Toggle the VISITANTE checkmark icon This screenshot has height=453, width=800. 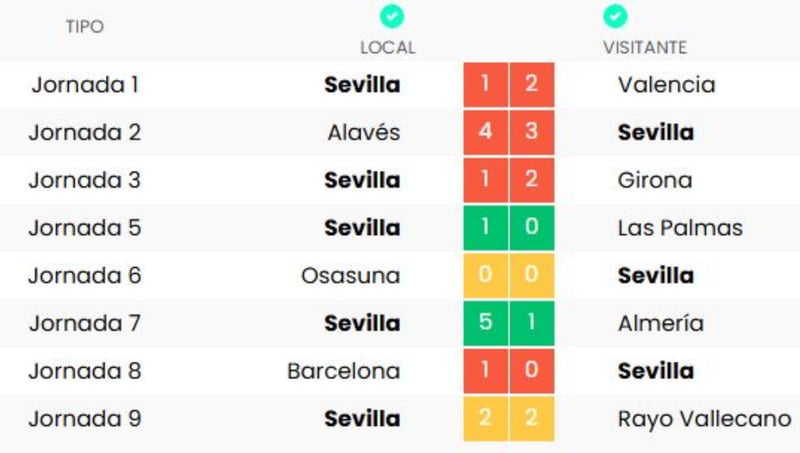(x=615, y=17)
